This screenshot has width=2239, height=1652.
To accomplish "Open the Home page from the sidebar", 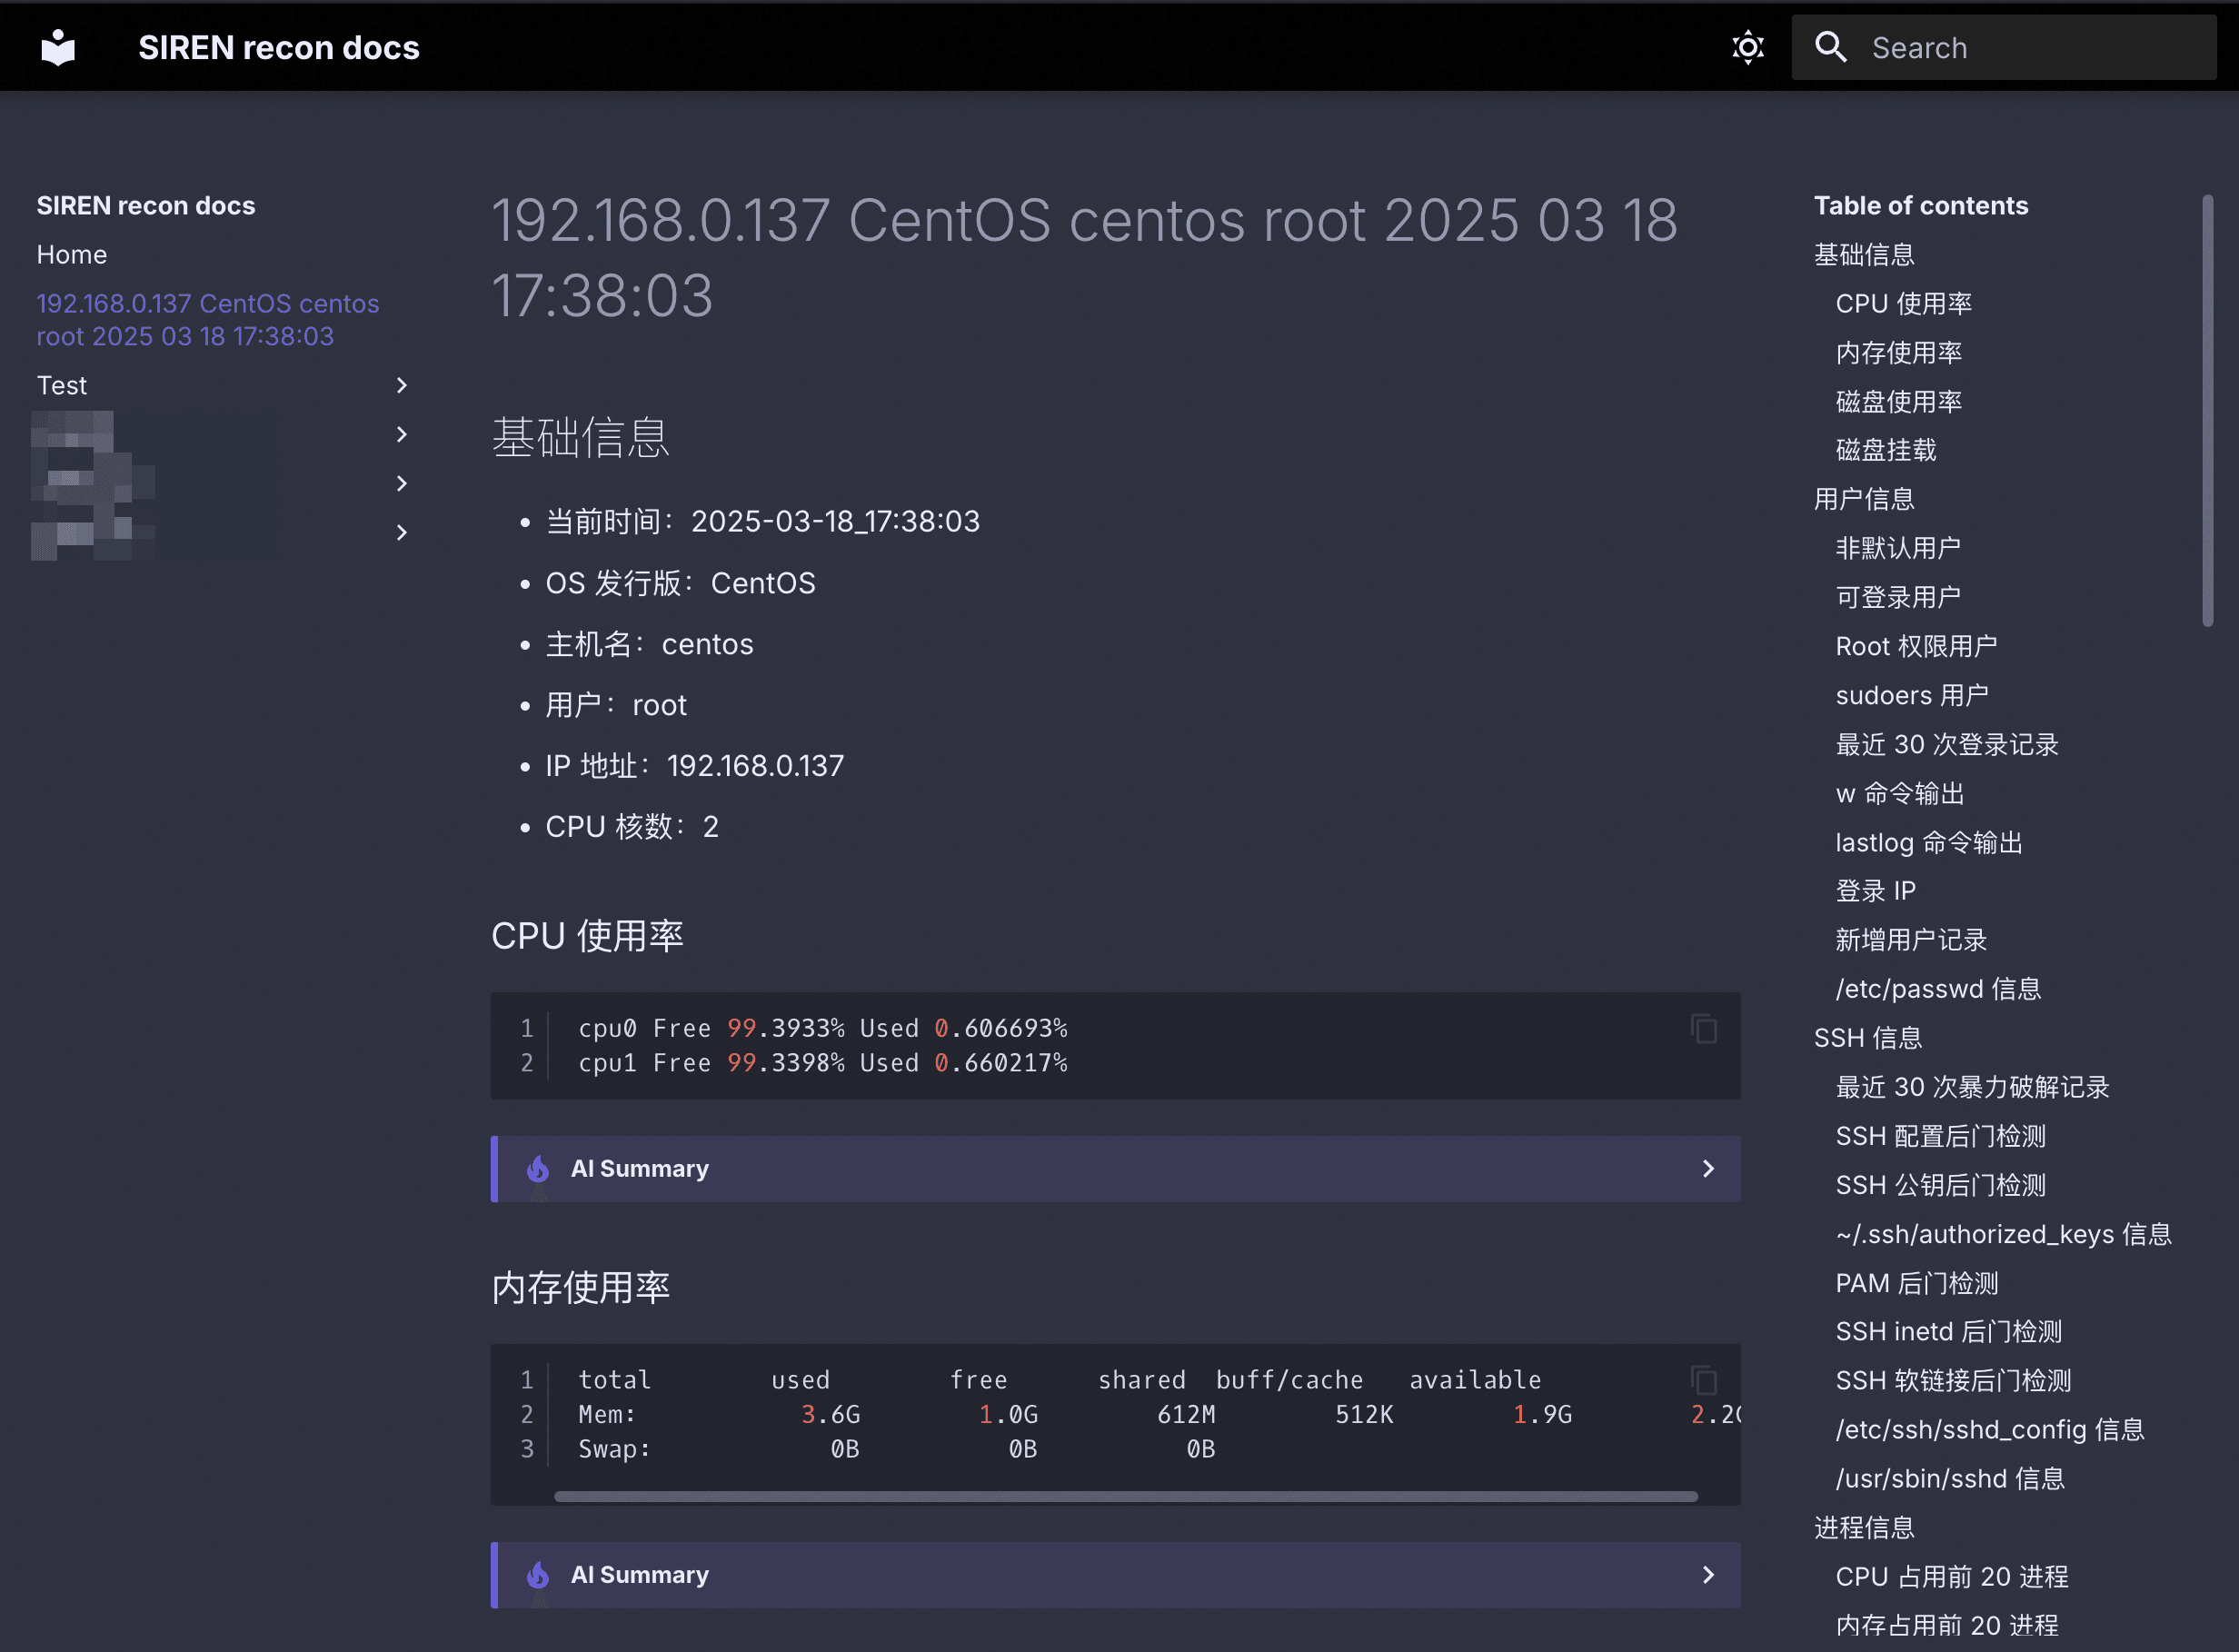I will (71, 254).
